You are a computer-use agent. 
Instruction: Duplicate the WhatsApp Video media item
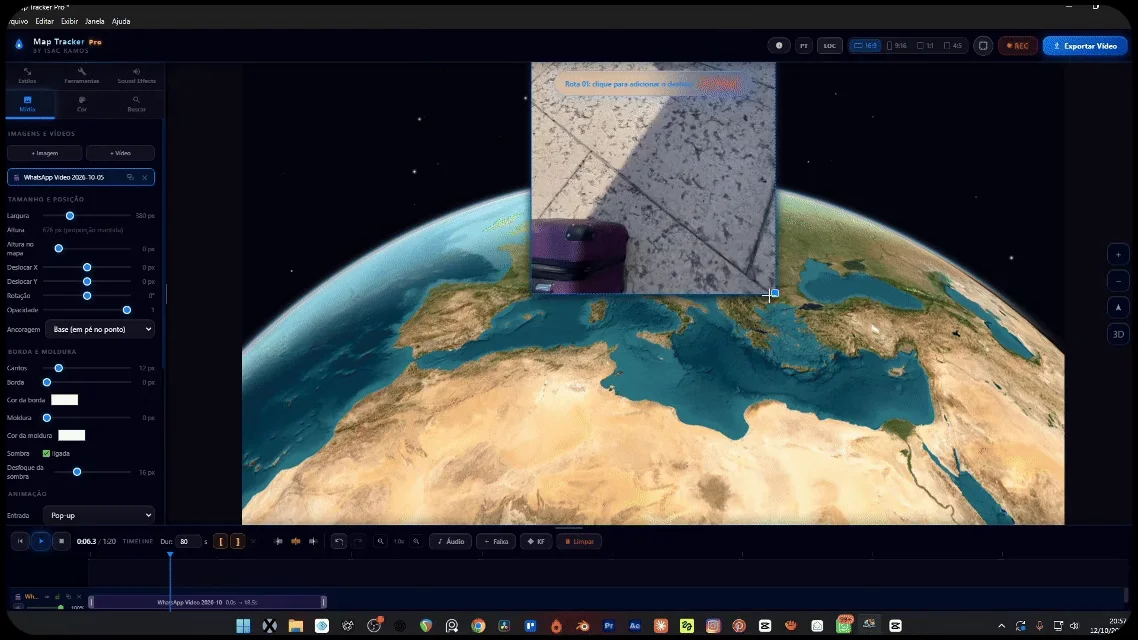[130, 177]
